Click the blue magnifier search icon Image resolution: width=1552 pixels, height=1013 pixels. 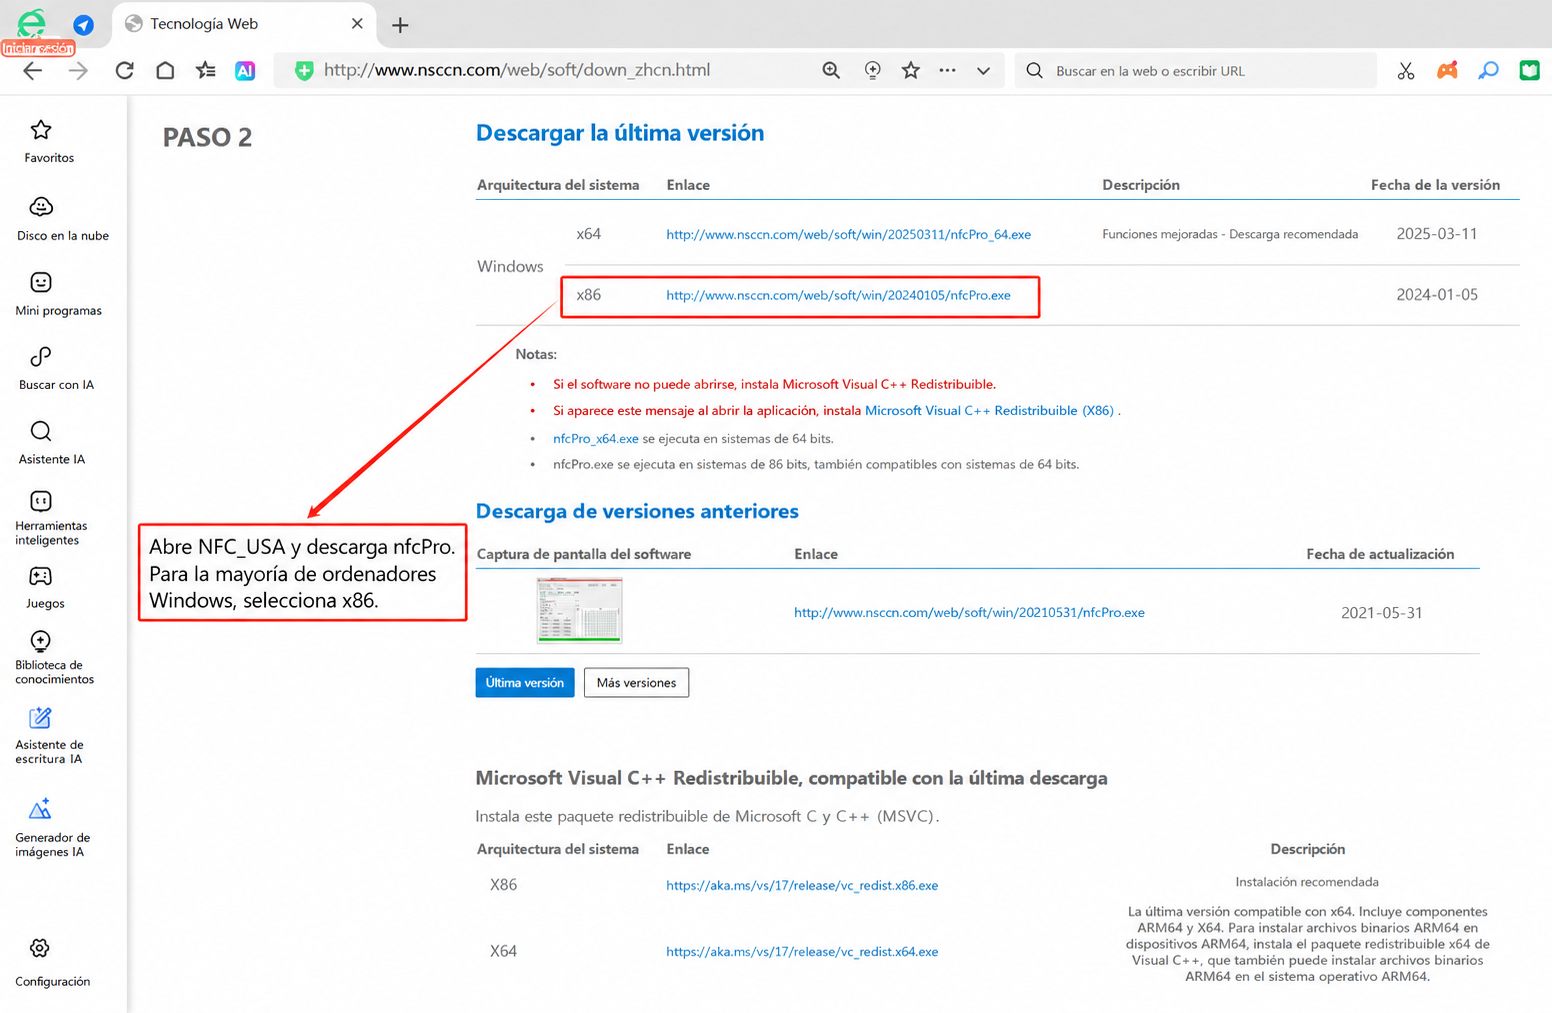point(1488,71)
